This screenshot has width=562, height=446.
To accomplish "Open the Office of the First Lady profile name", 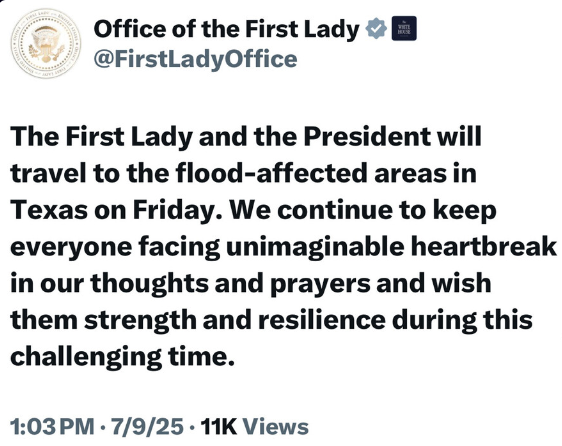I will tap(226, 29).
